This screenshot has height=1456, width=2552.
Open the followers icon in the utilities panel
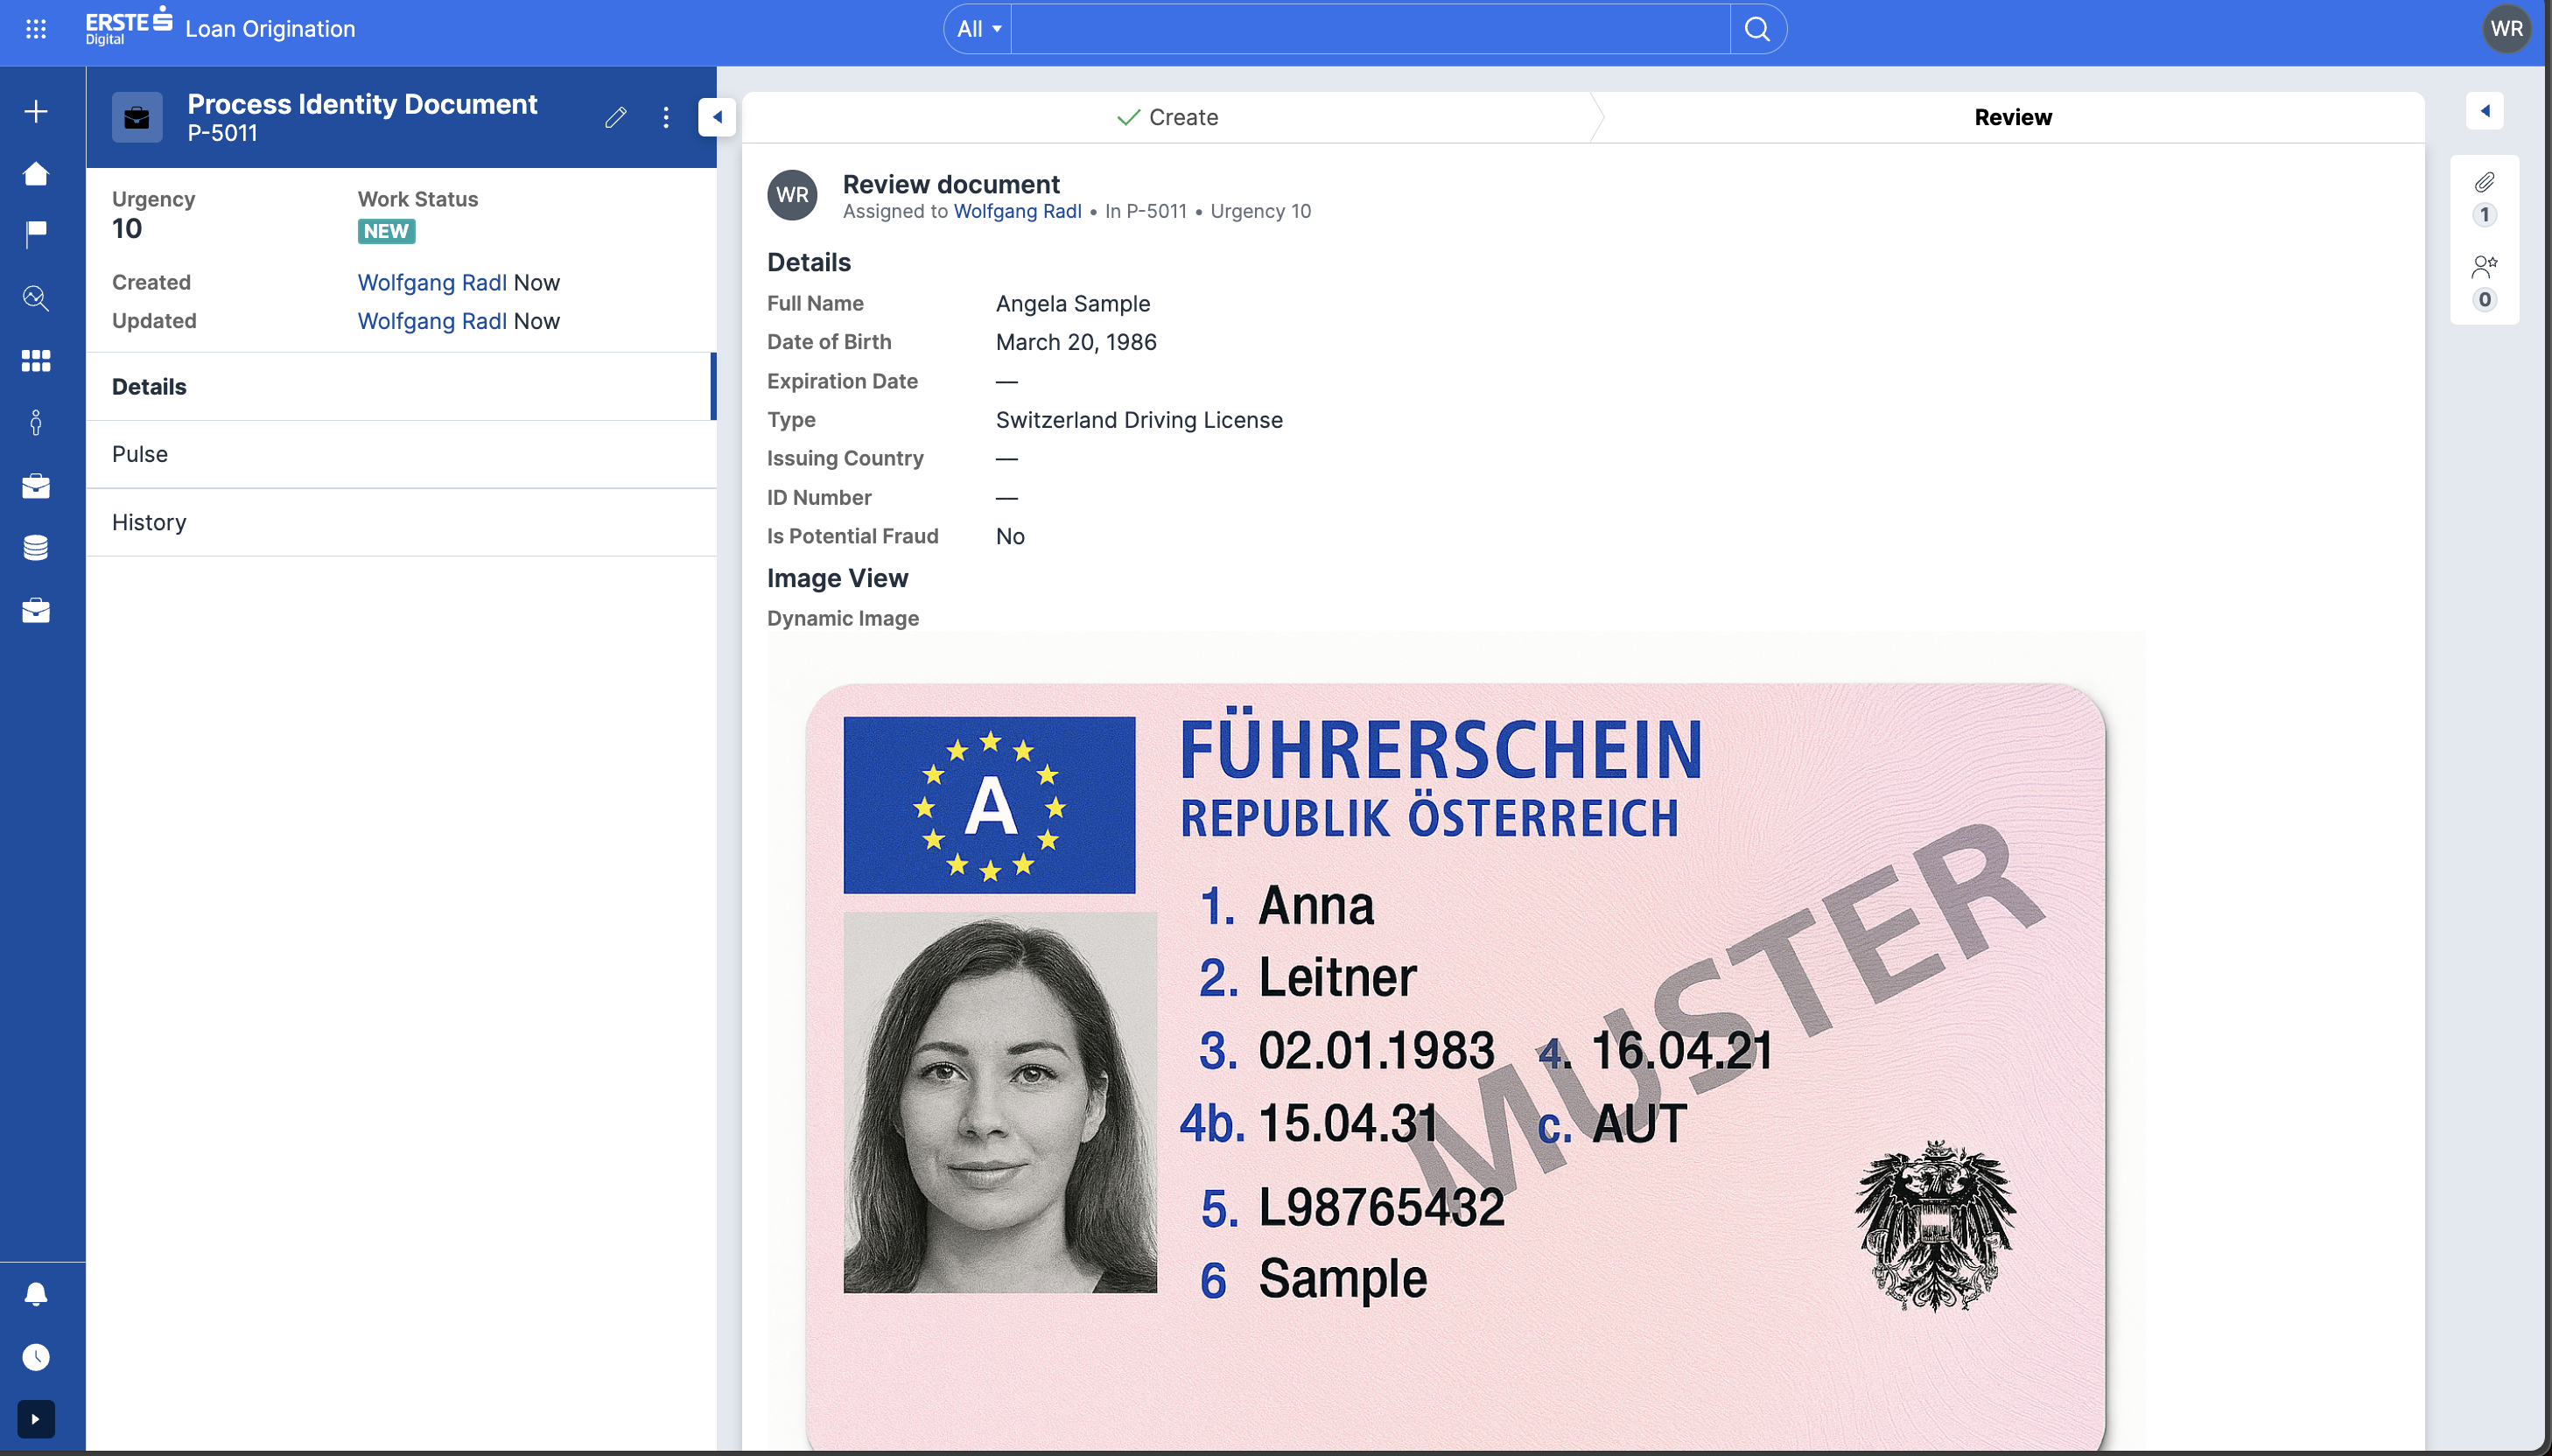pyautogui.click(x=2484, y=267)
